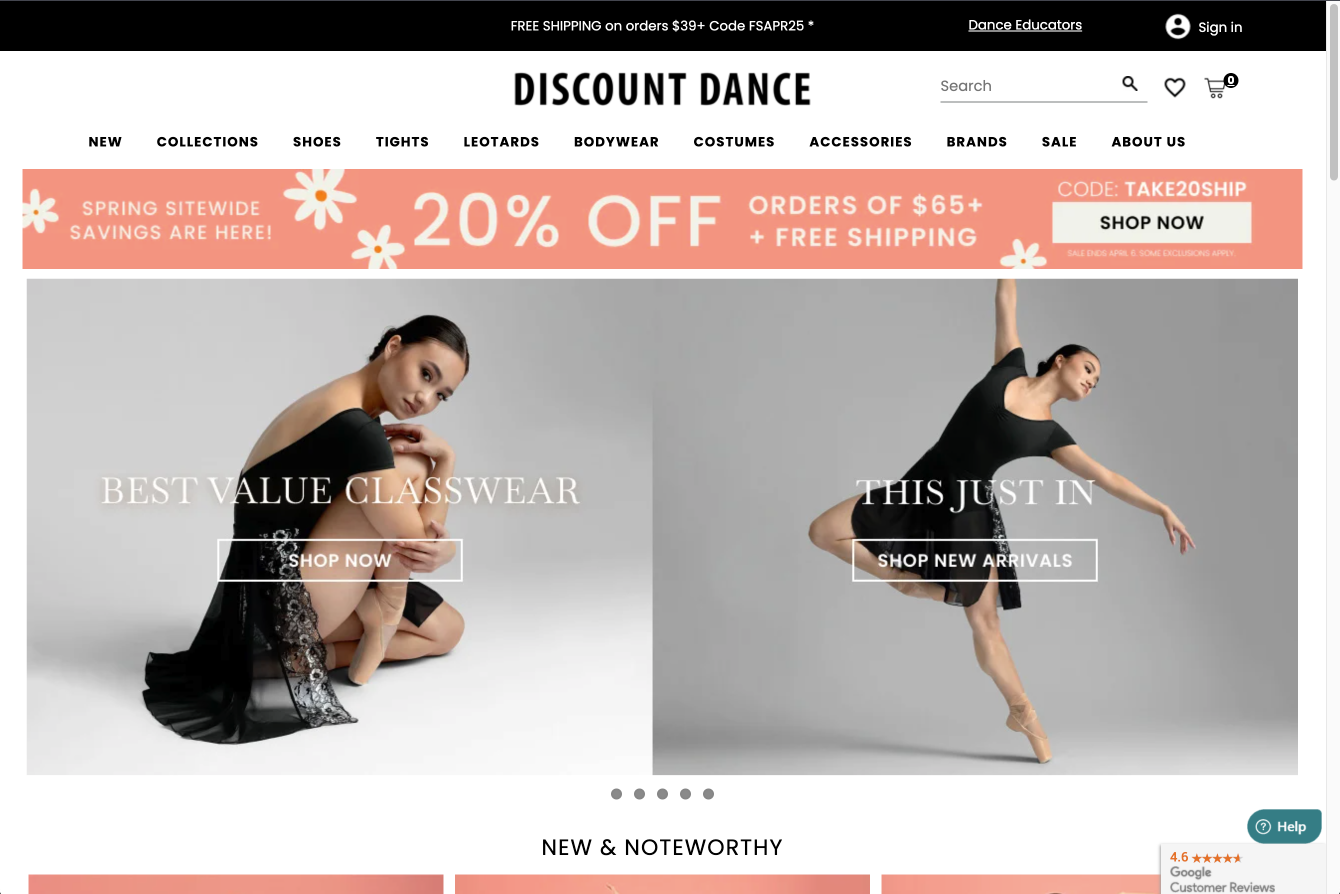This screenshot has height=894, width=1340.
Task: Click Shop Now on classwear banner
Action: pos(340,560)
